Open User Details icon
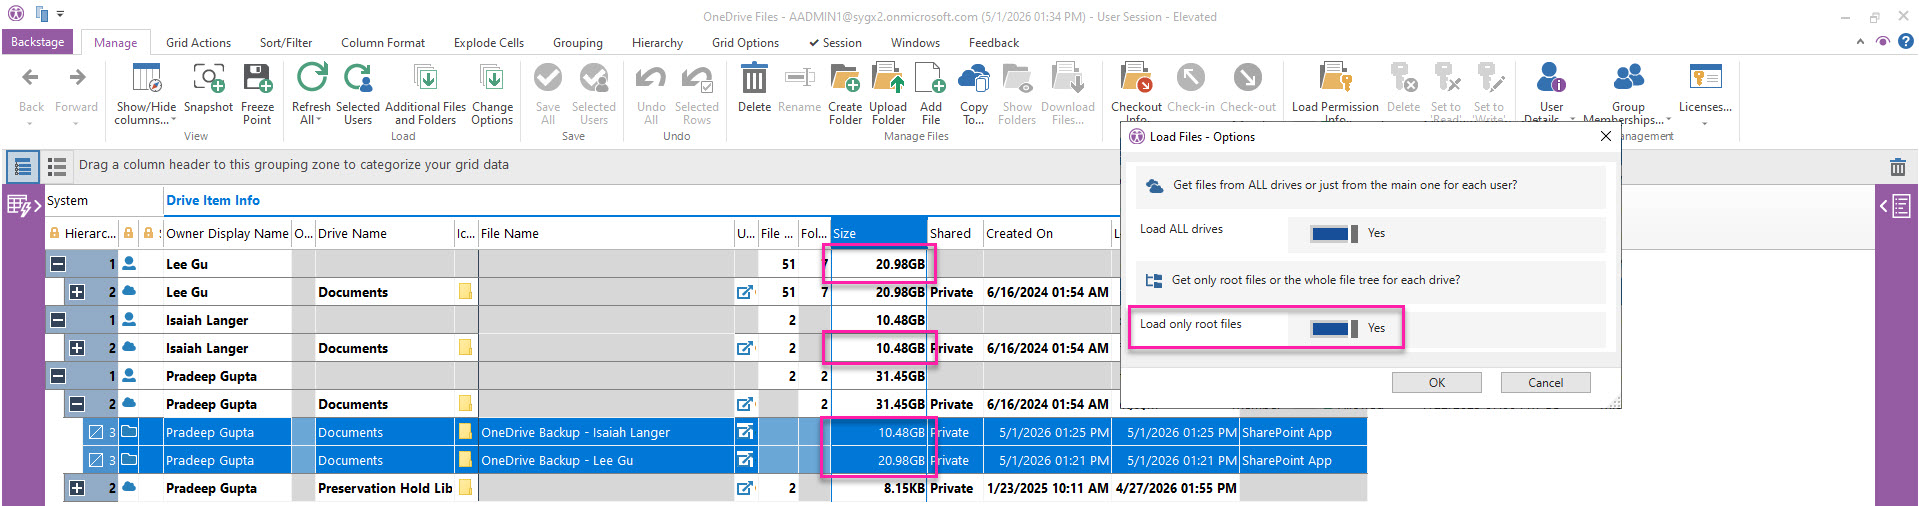 pos(1551,78)
